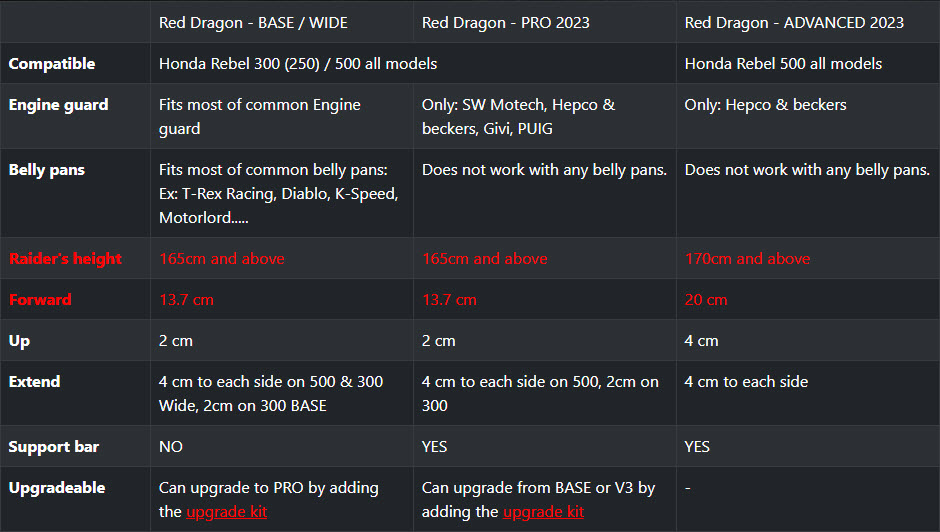Viewport: 940px width, 532px height.
Task: Click the Compatible row label
Action: pos(52,64)
